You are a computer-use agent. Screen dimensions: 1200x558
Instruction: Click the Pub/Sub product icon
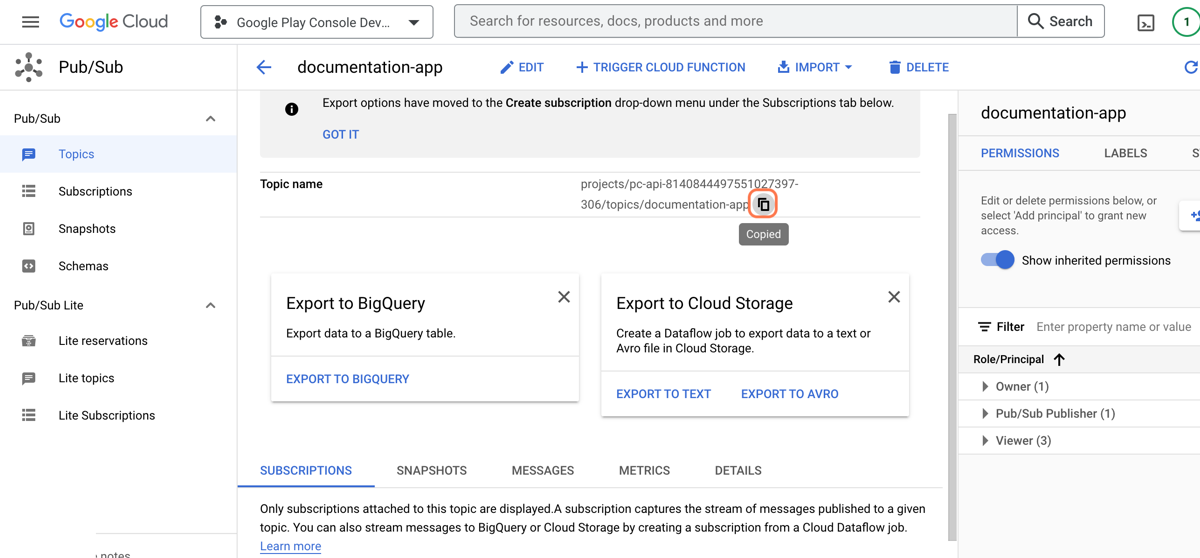(x=29, y=67)
